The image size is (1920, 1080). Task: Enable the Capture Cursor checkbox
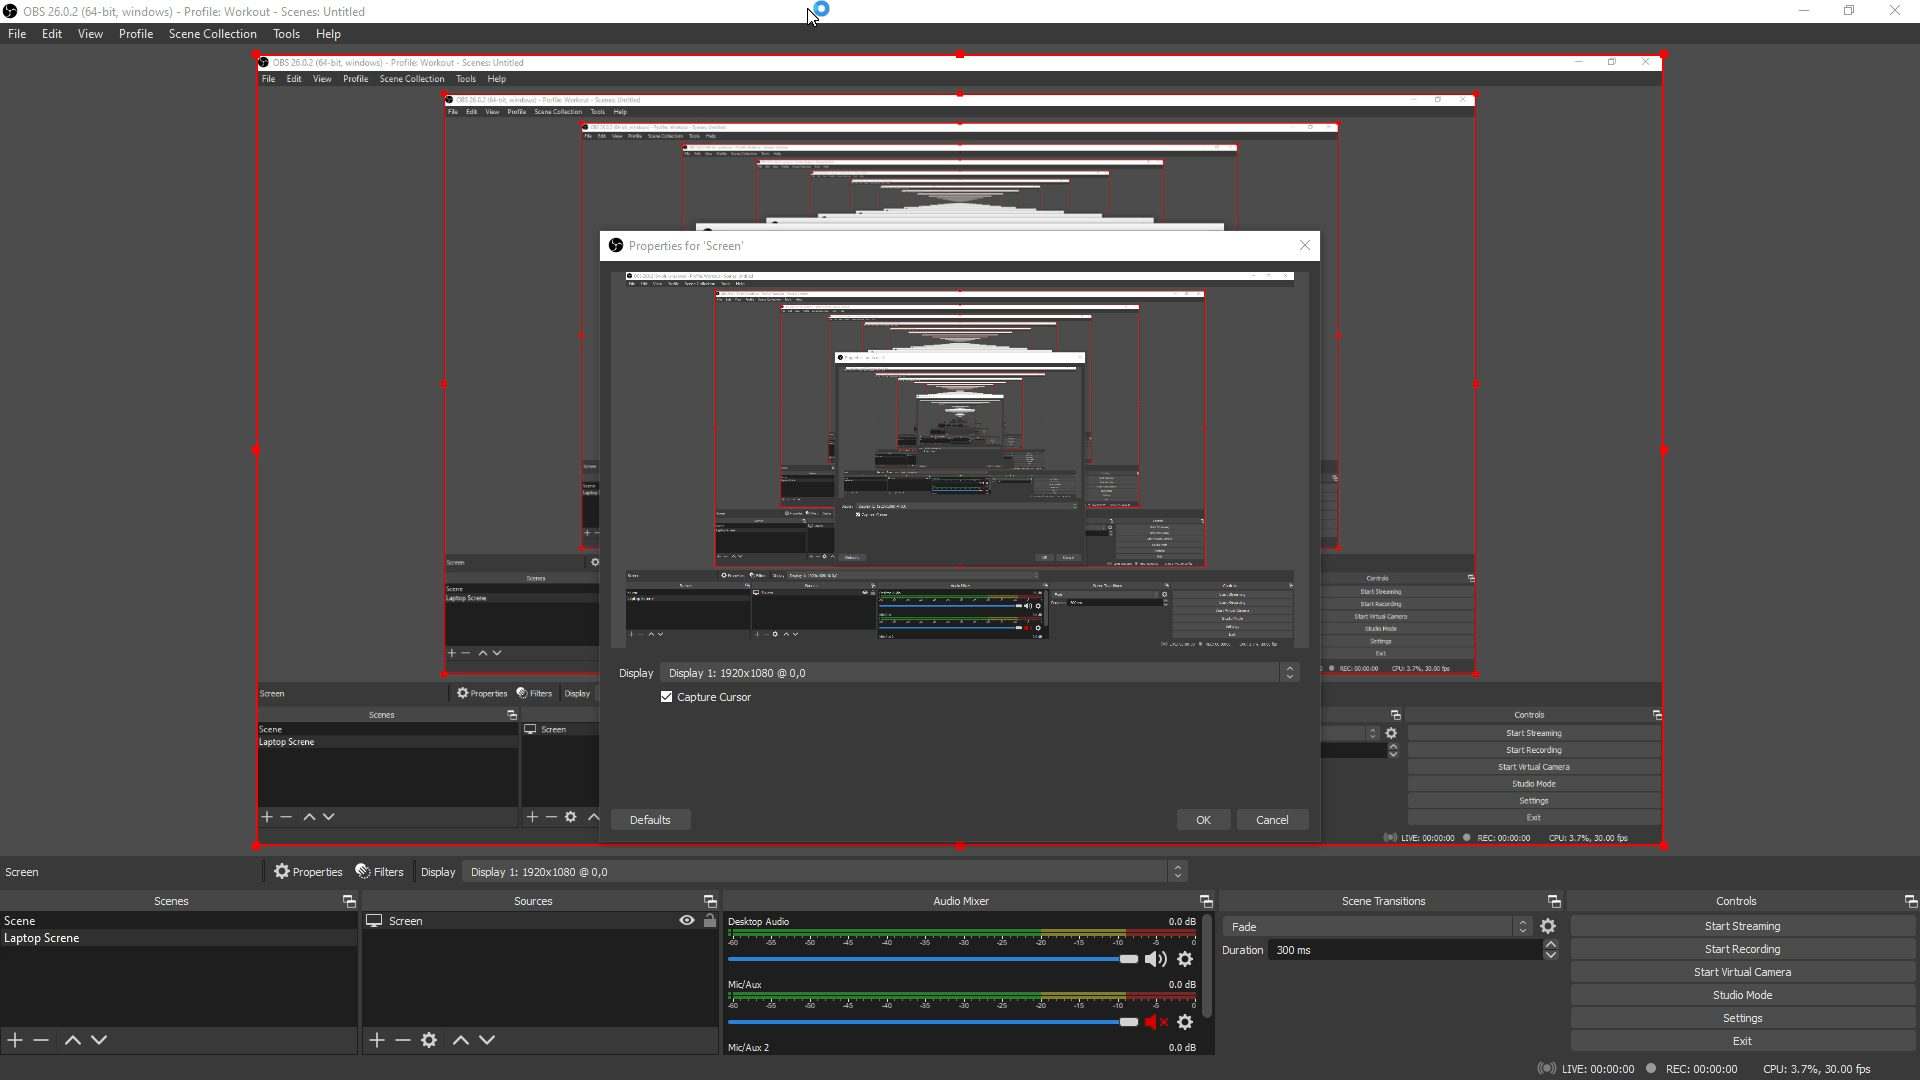click(667, 697)
